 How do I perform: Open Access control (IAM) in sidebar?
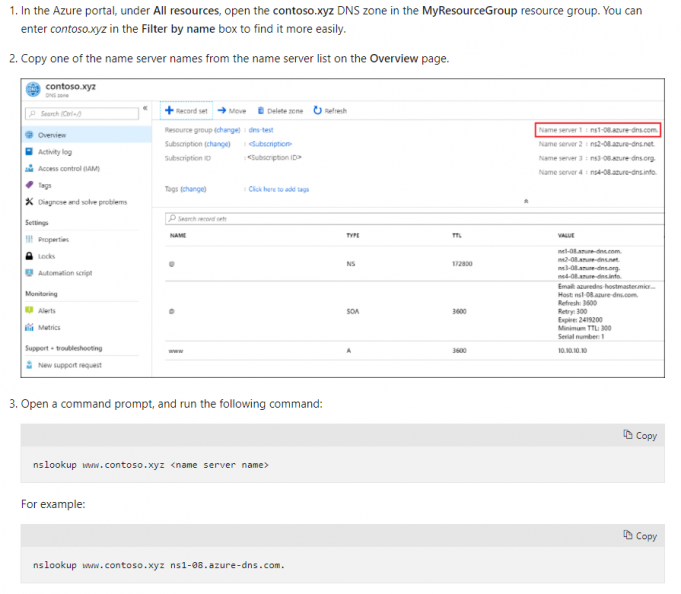68,169
